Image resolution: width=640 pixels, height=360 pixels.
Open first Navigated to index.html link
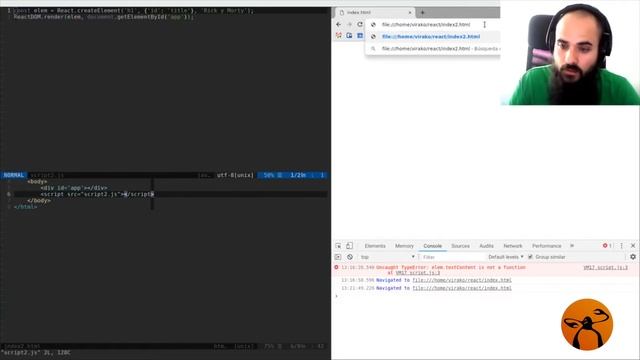[x=462, y=280]
